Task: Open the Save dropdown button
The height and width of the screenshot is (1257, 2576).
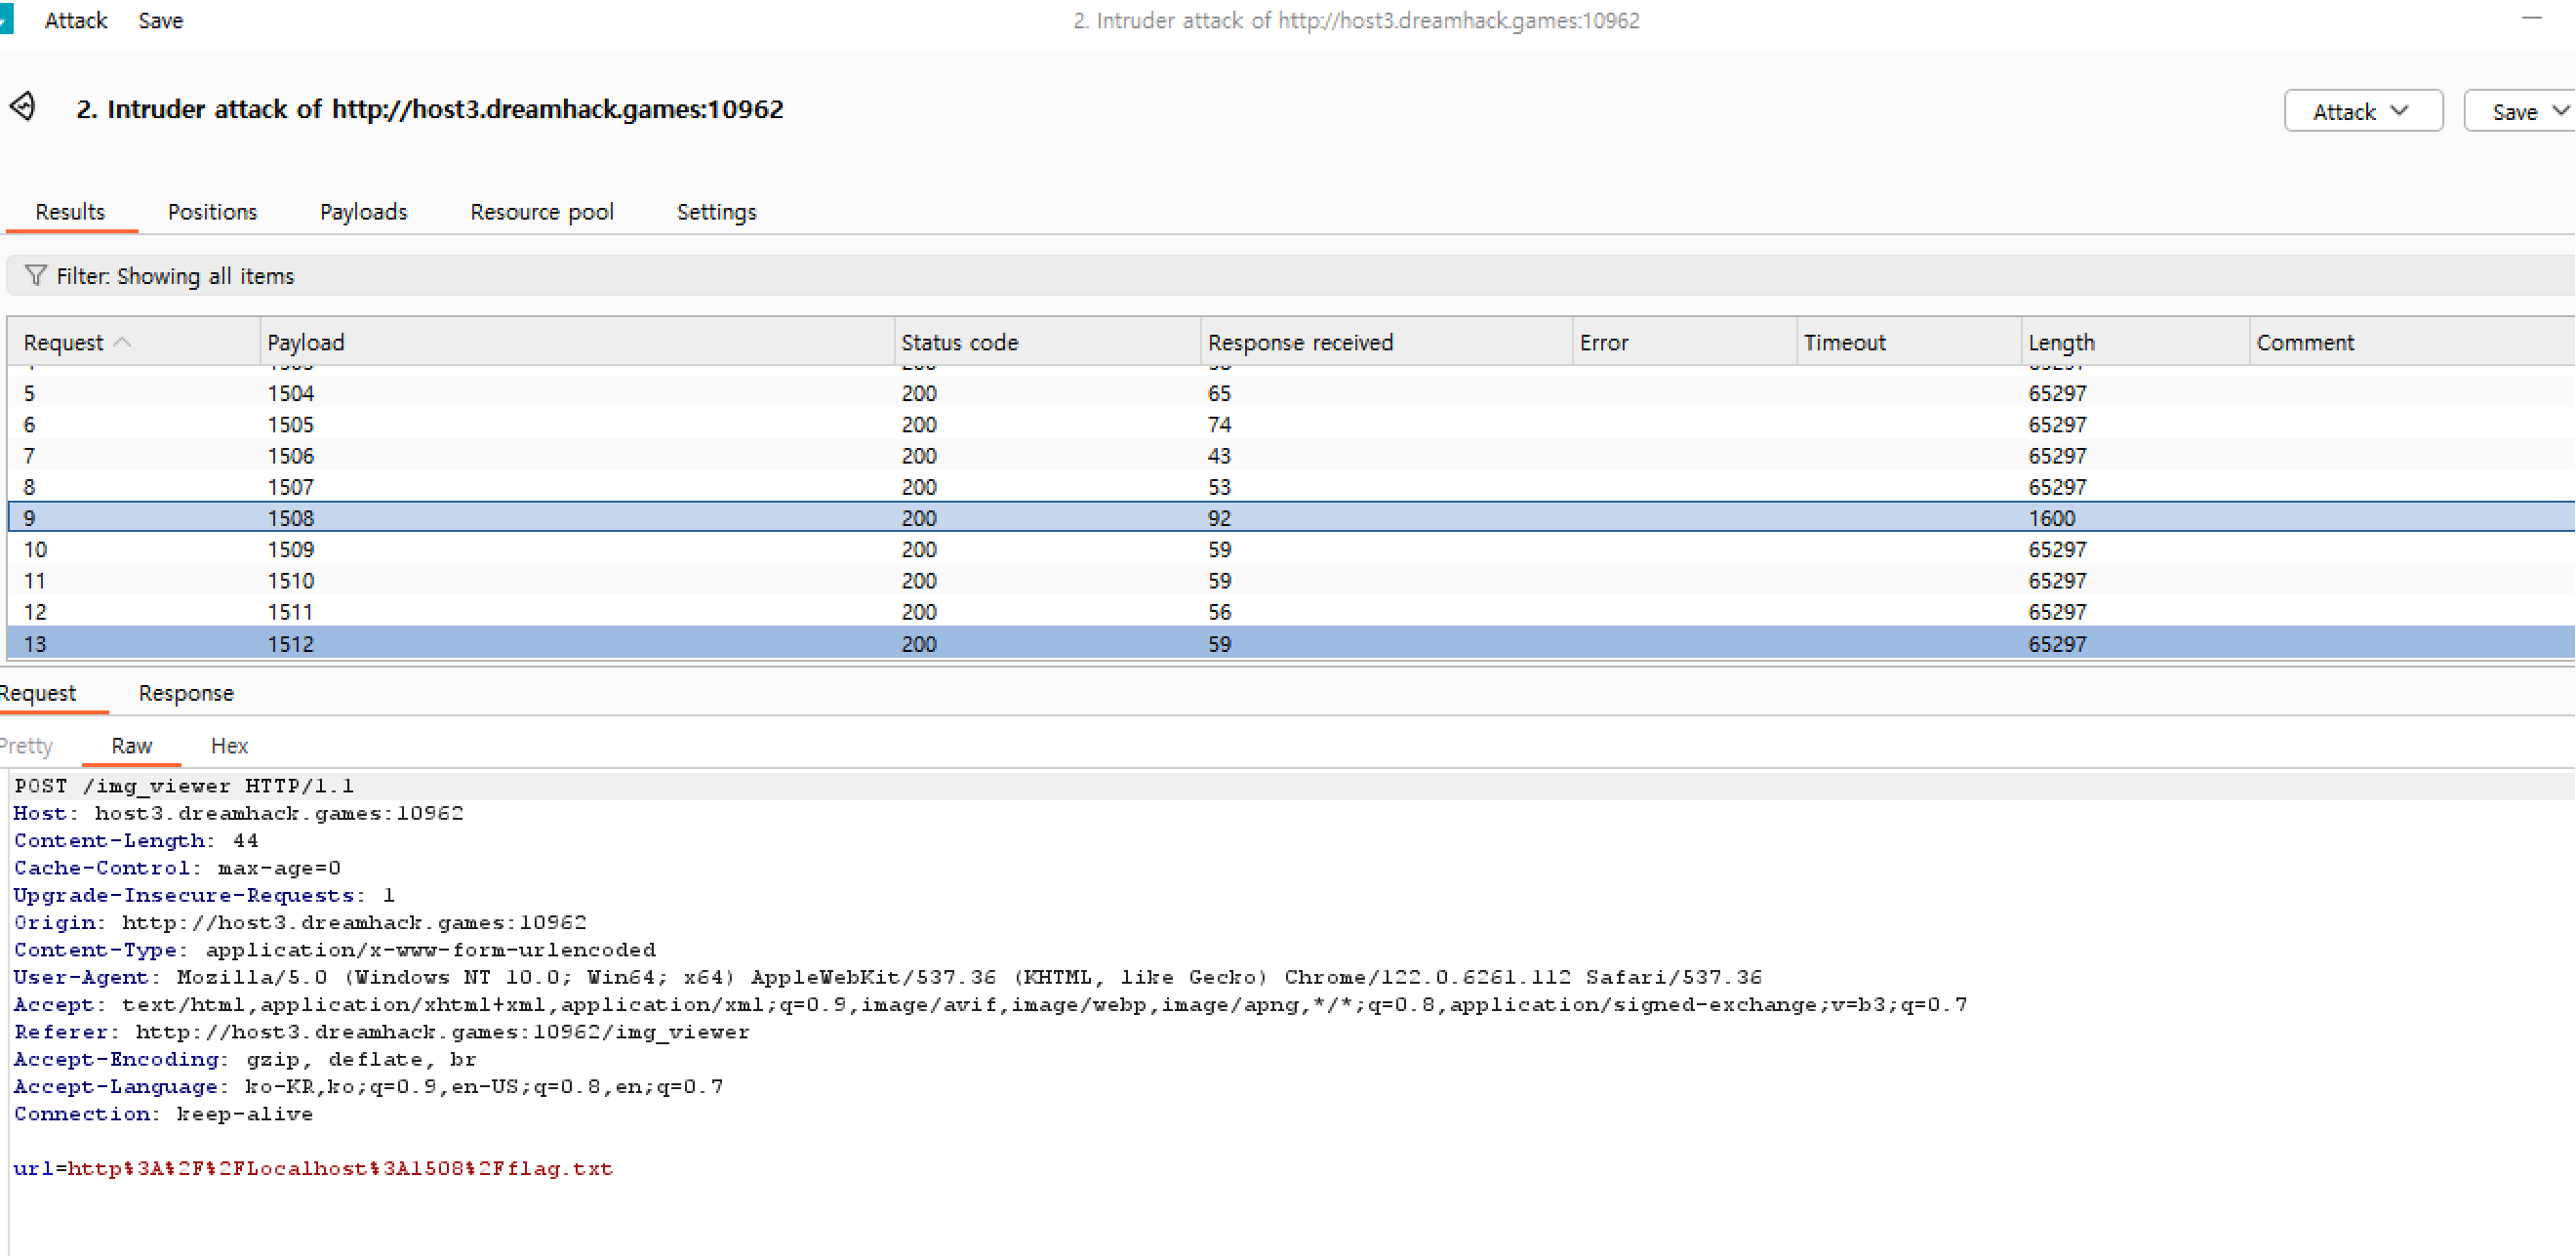Action: coord(2518,111)
